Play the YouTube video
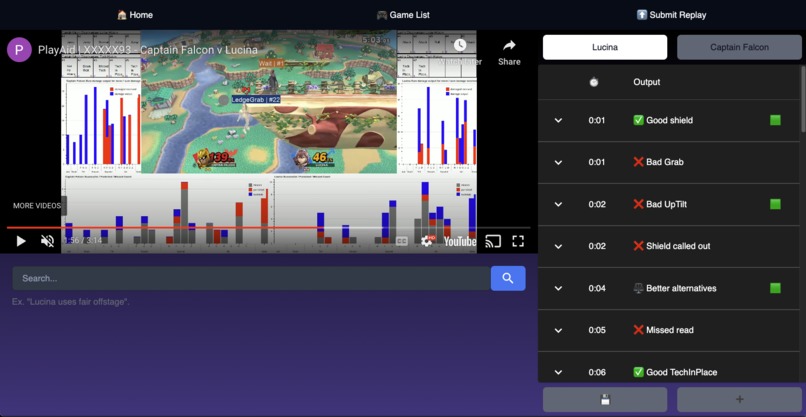 (21, 241)
